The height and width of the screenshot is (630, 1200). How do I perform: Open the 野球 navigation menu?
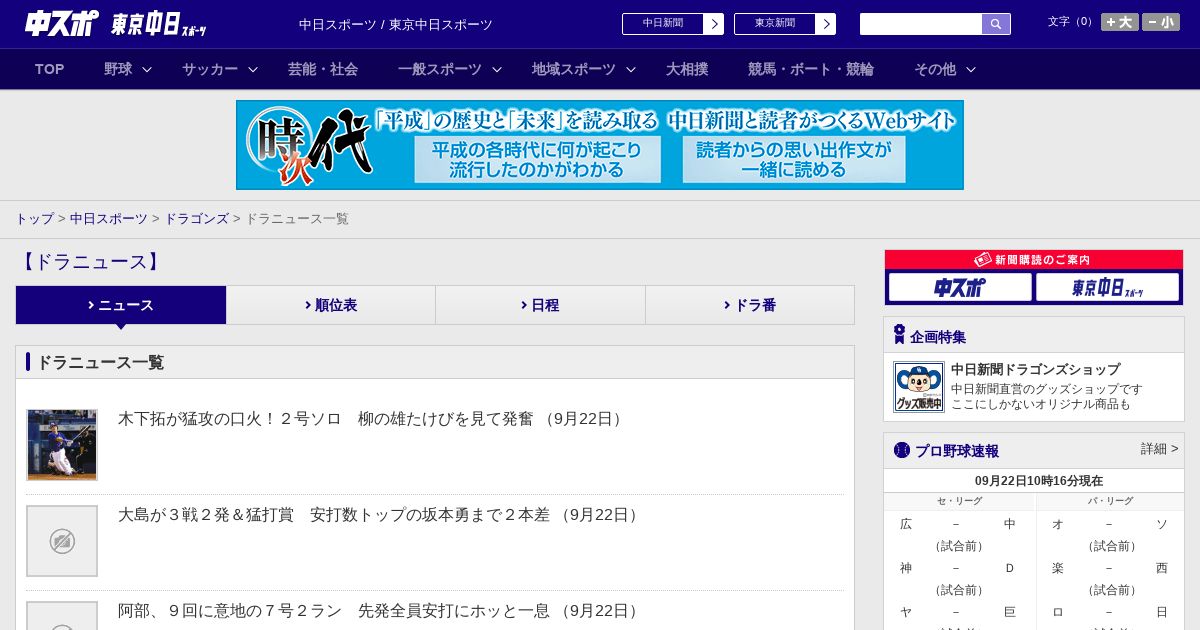click(118, 69)
